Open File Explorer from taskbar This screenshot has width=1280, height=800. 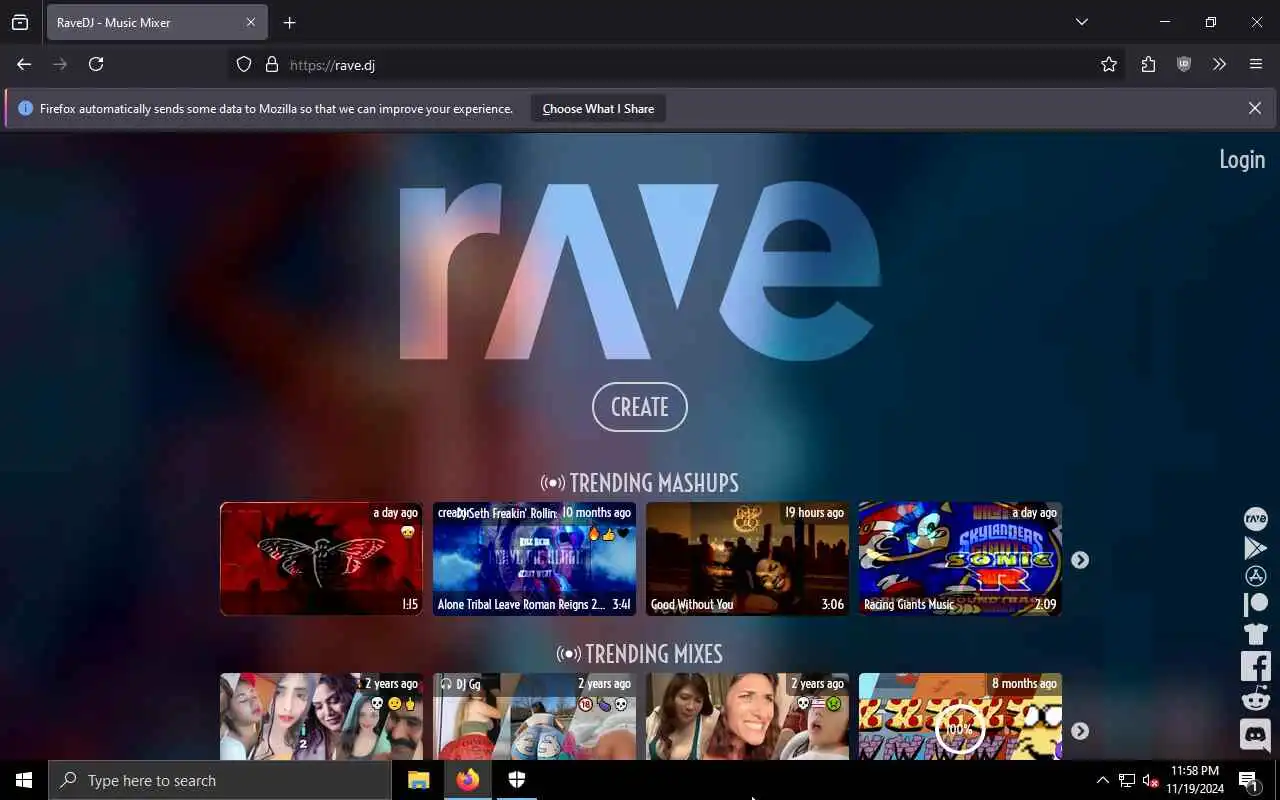418,780
